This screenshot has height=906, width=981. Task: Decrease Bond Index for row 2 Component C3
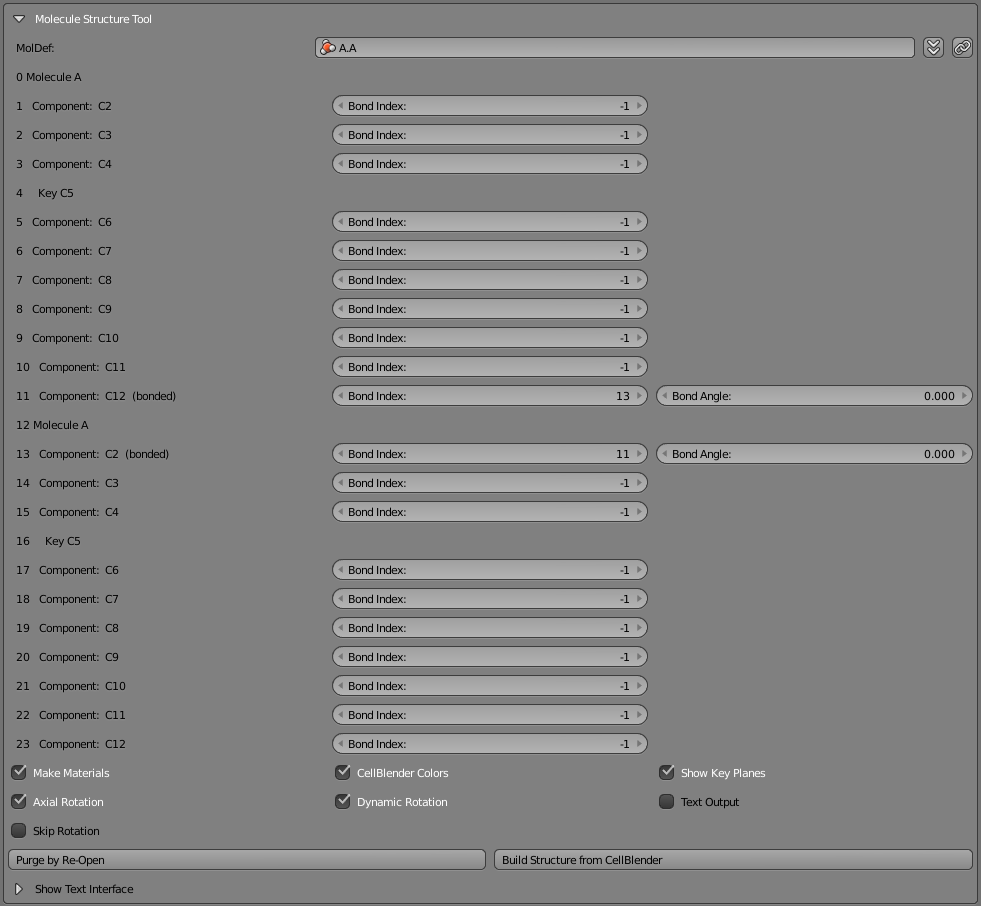[x=340, y=135]
